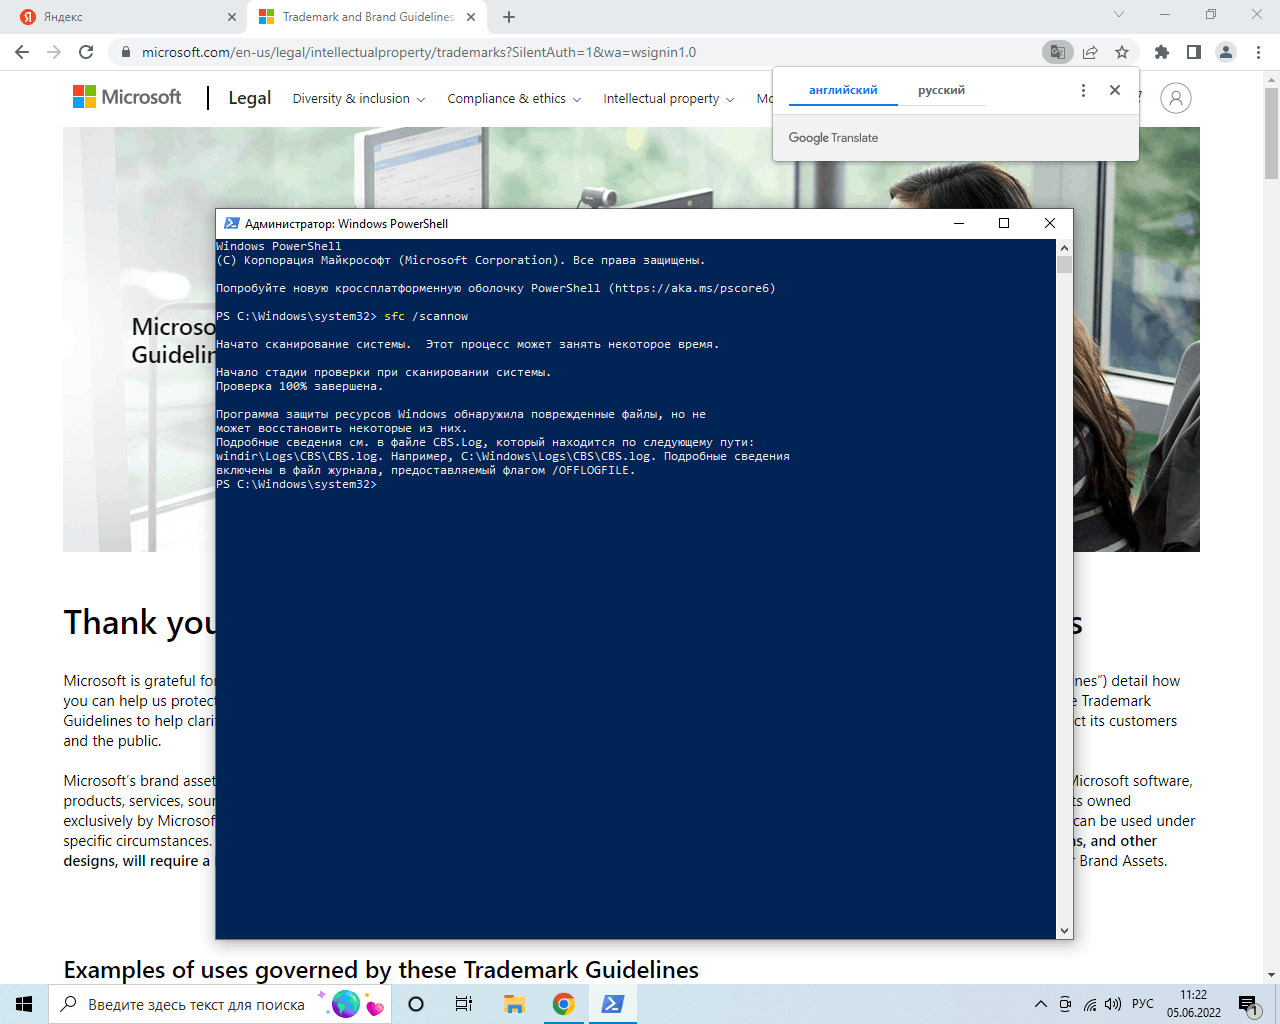Viewport: 1280px width, 1024px height.
Task: Select the Trademark and Brand Guidelines tab
Action: coord(368,17)
